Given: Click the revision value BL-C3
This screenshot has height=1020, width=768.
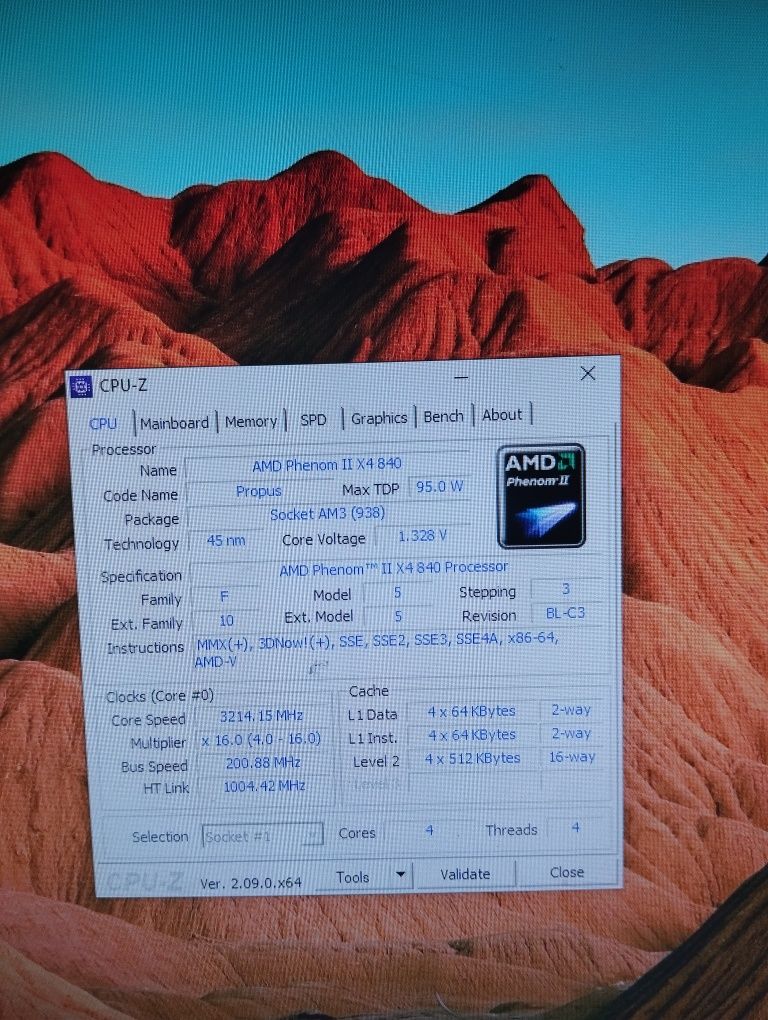Looking at the screenshot, I should (565, 613).
